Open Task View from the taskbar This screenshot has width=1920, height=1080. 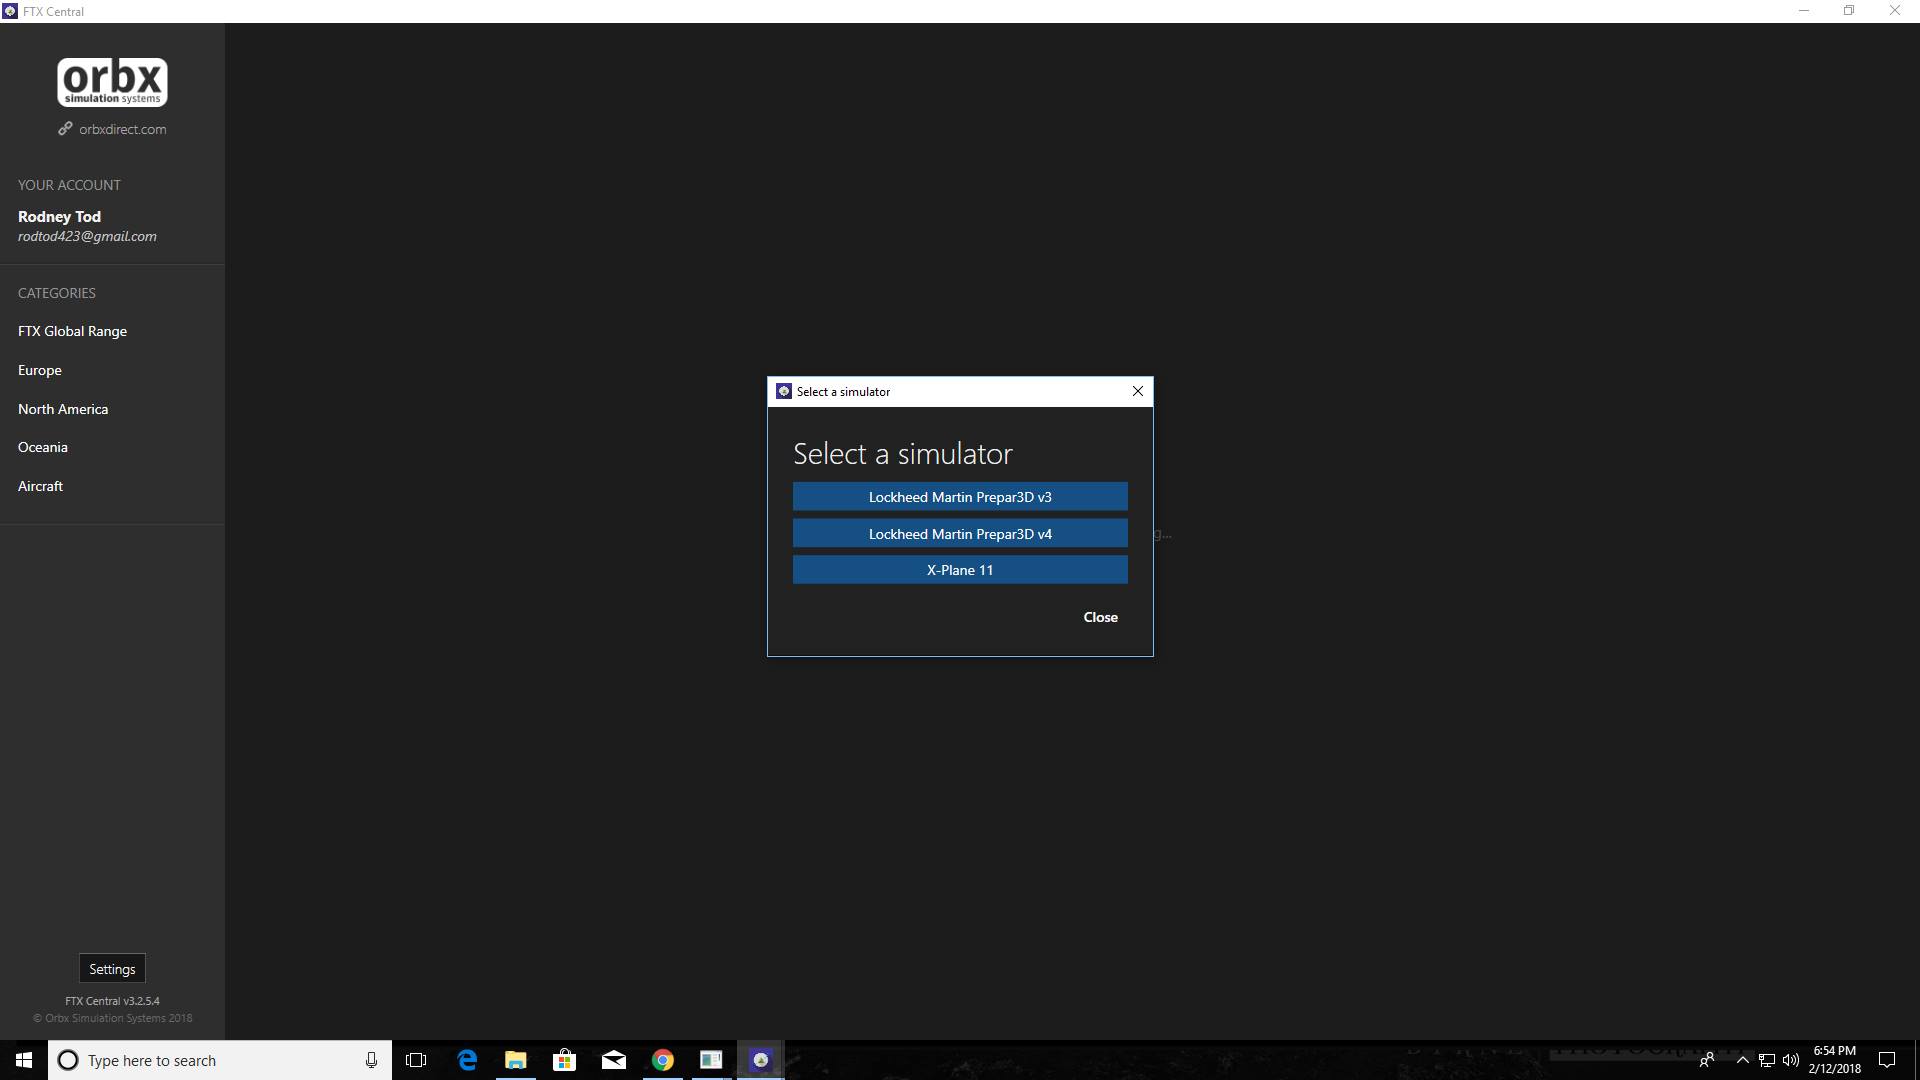416,1060
